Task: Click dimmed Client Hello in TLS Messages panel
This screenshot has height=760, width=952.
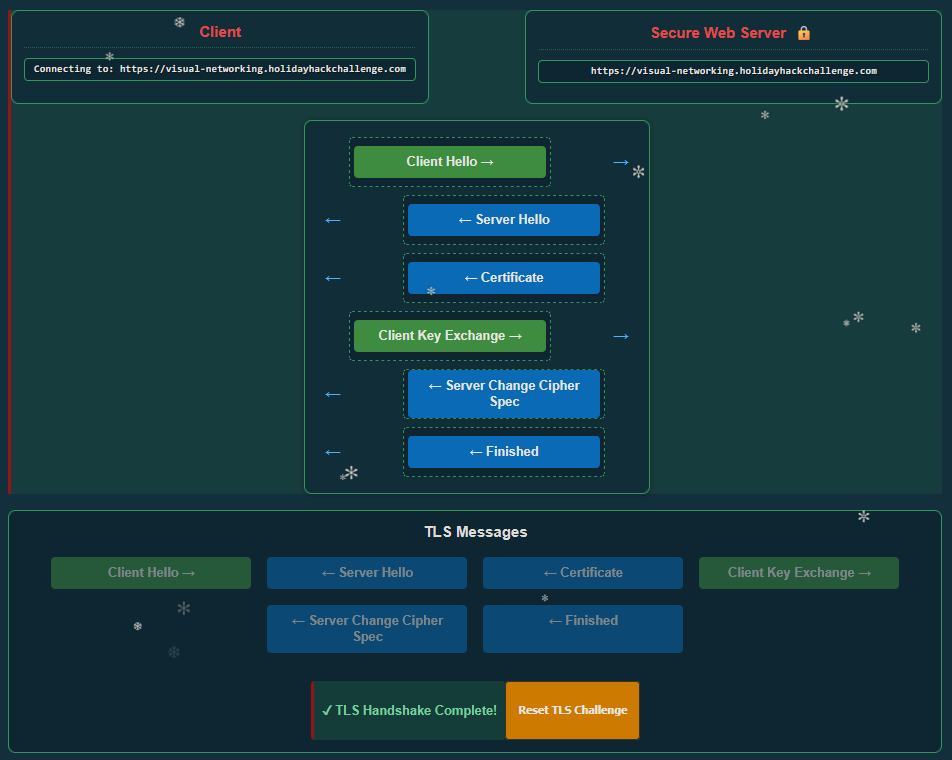Action: point(151,573)
